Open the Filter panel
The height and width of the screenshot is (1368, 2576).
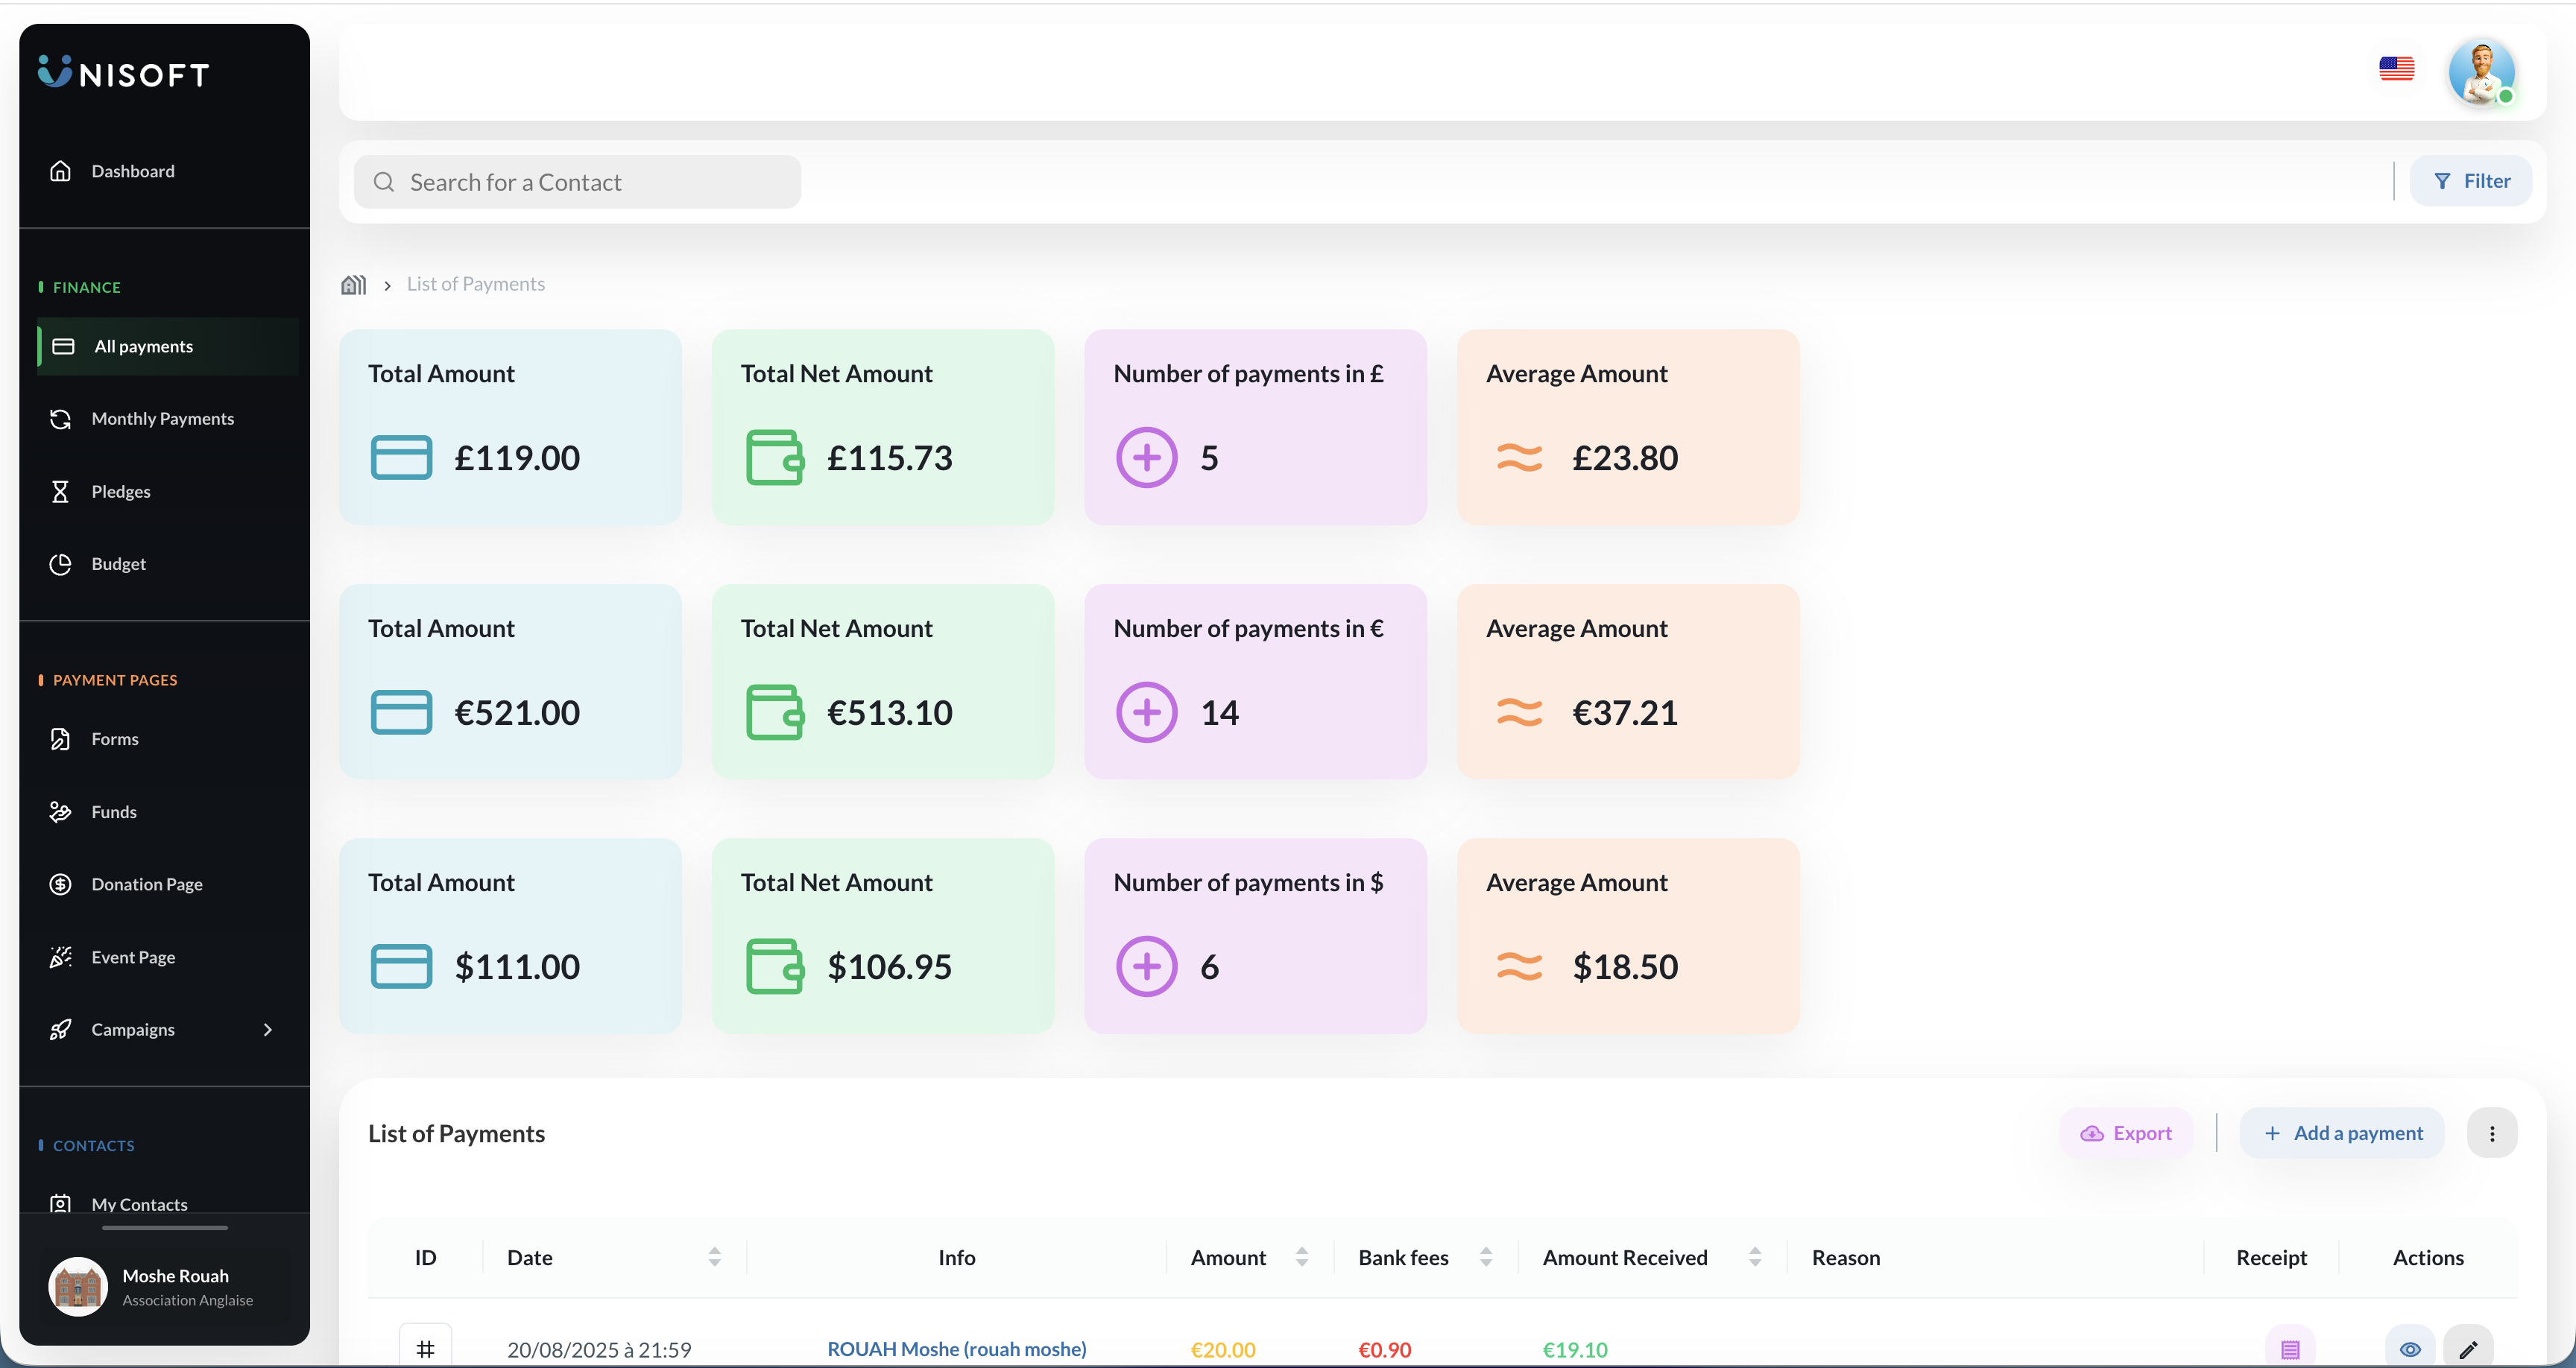pyautogui.click(x=2471, y=181)
